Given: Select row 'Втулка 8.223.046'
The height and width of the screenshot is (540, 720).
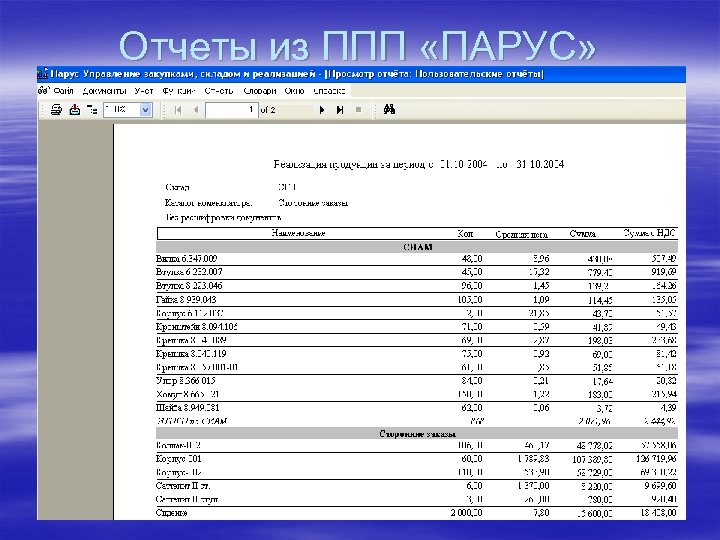Looking at the screenshot, I should tap(416, 286).
